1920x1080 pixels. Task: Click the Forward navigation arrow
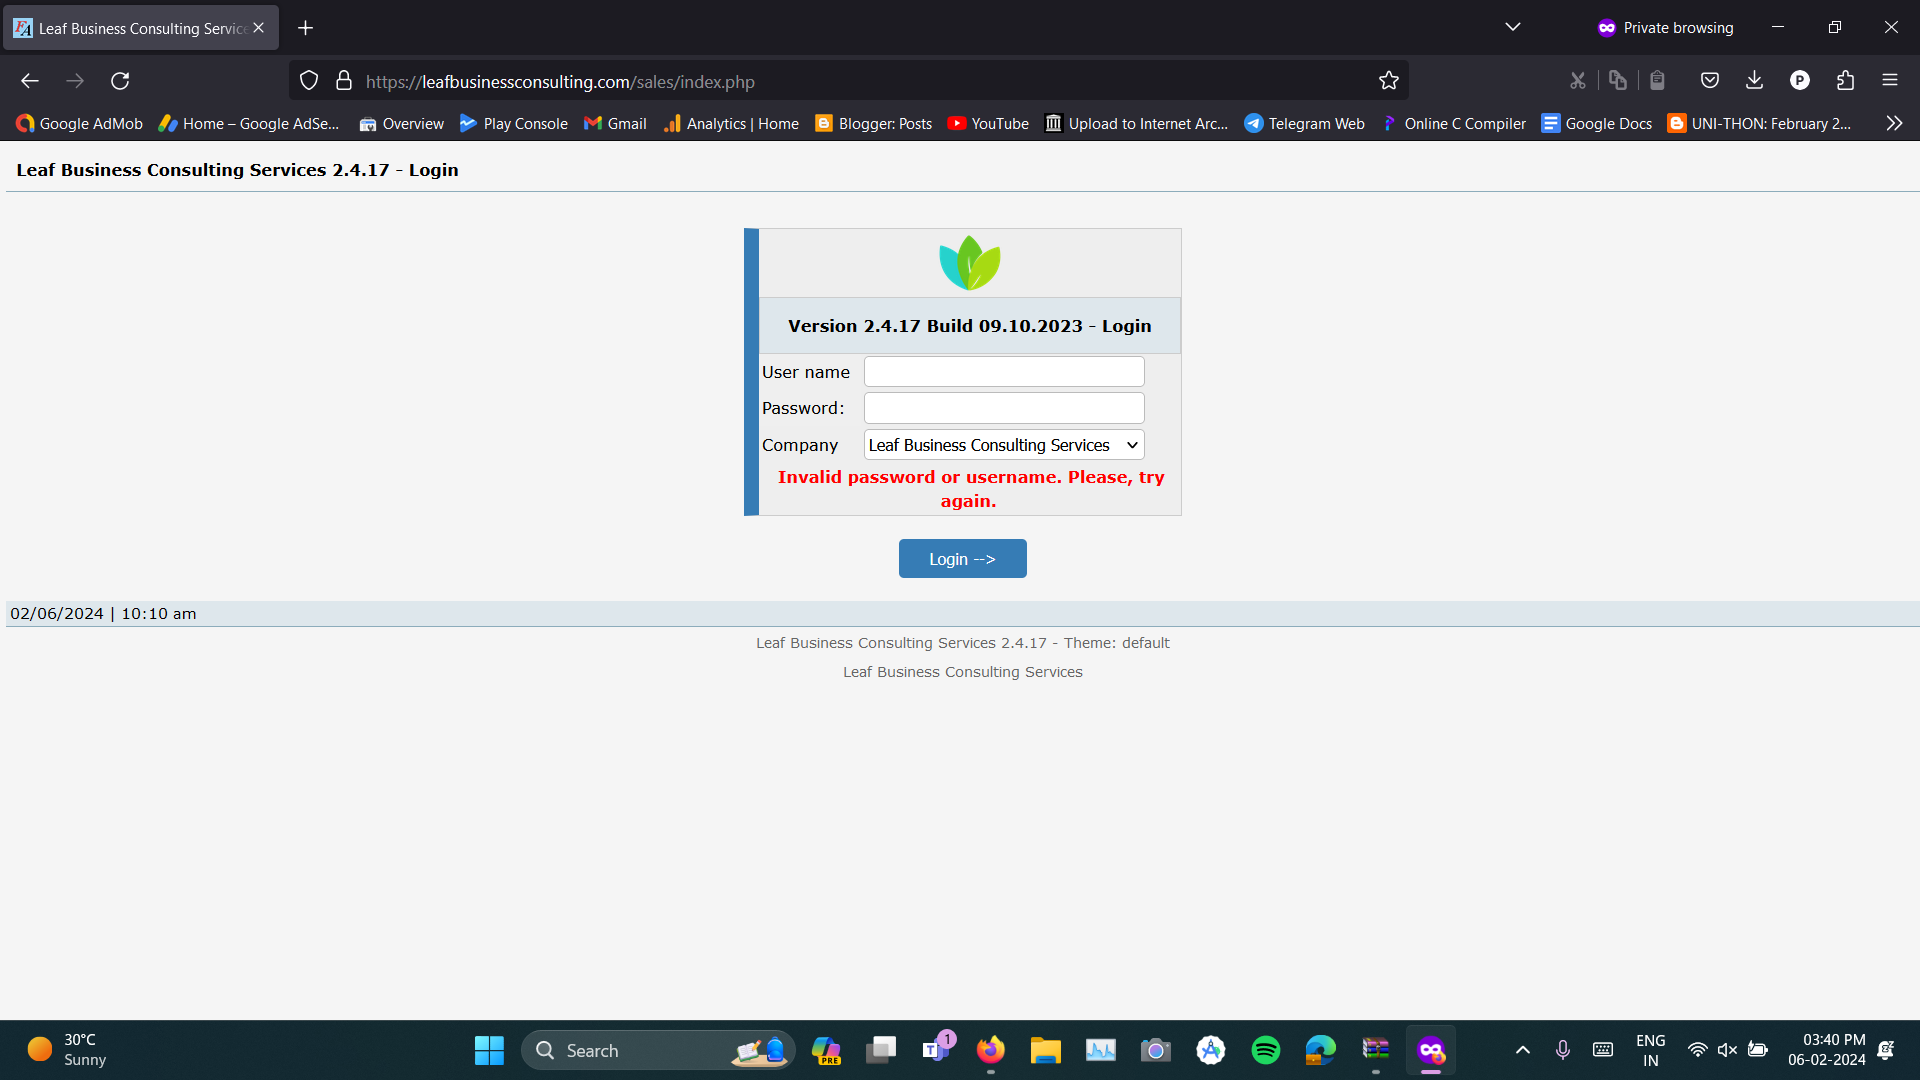point(75,81)
